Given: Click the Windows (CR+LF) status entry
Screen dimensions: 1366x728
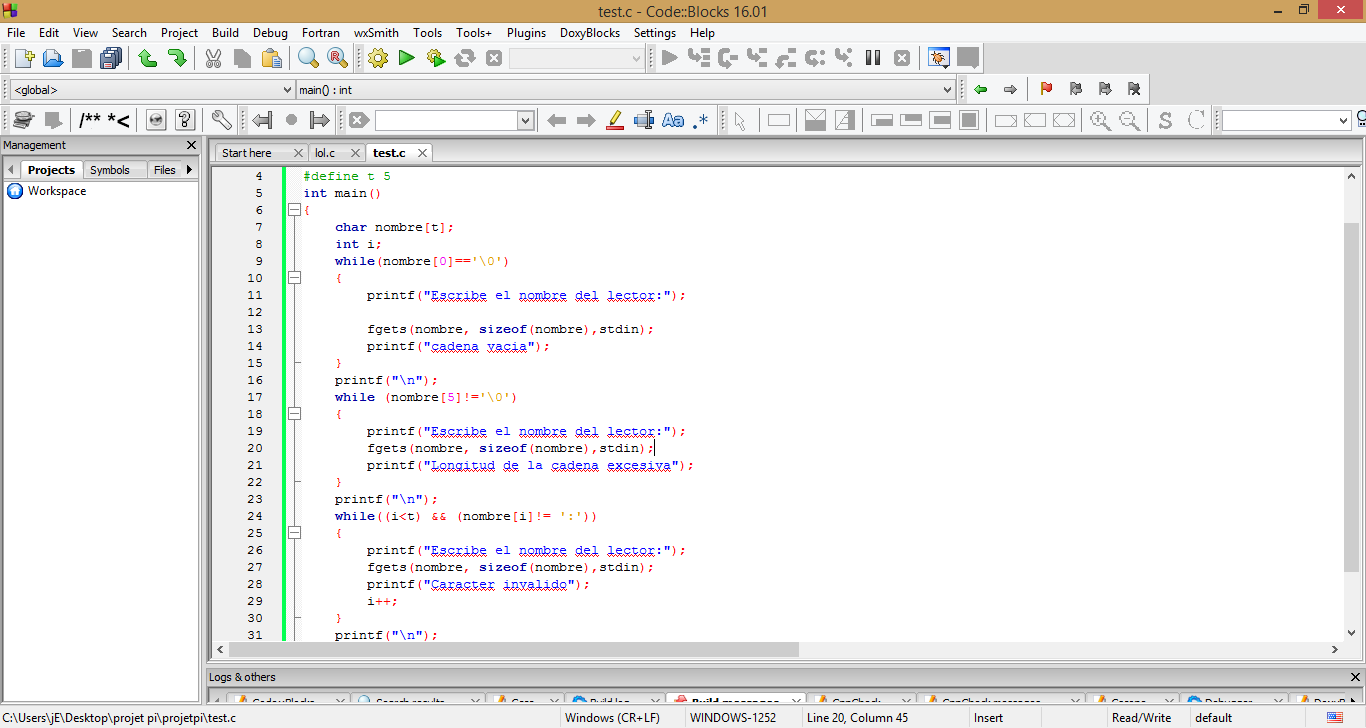Looking at the screenshot, I should click(612, 718).
